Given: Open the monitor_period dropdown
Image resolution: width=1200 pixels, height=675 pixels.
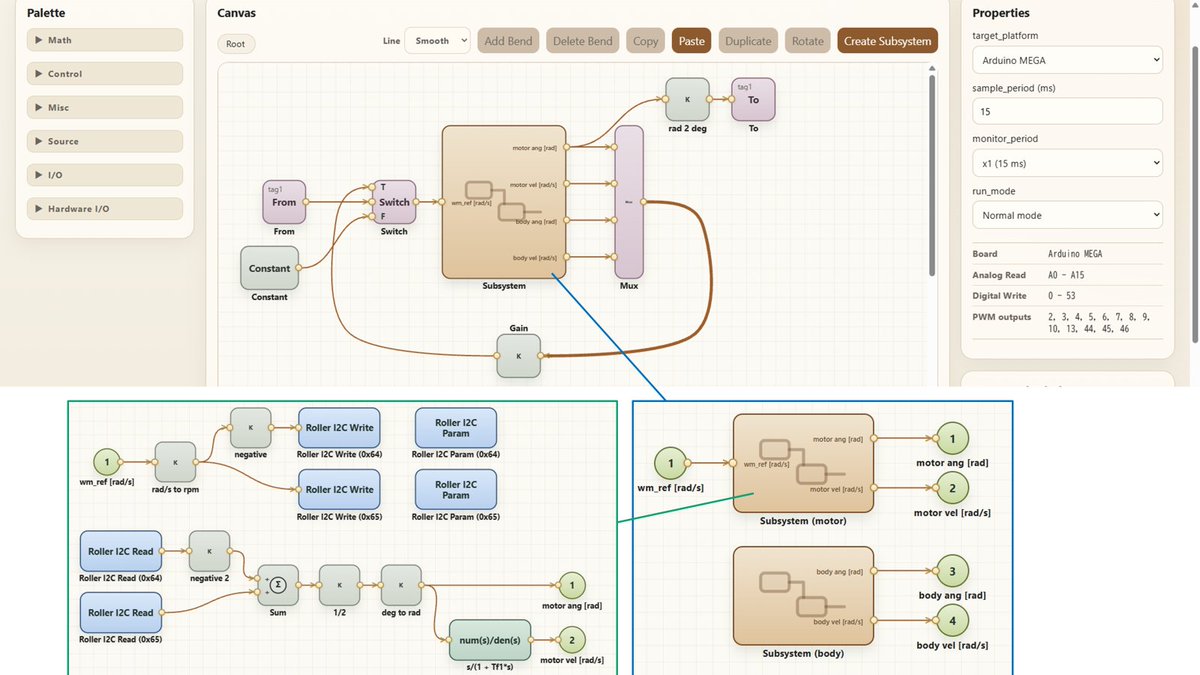Looking at the screenshot, I should point(1067,162).
